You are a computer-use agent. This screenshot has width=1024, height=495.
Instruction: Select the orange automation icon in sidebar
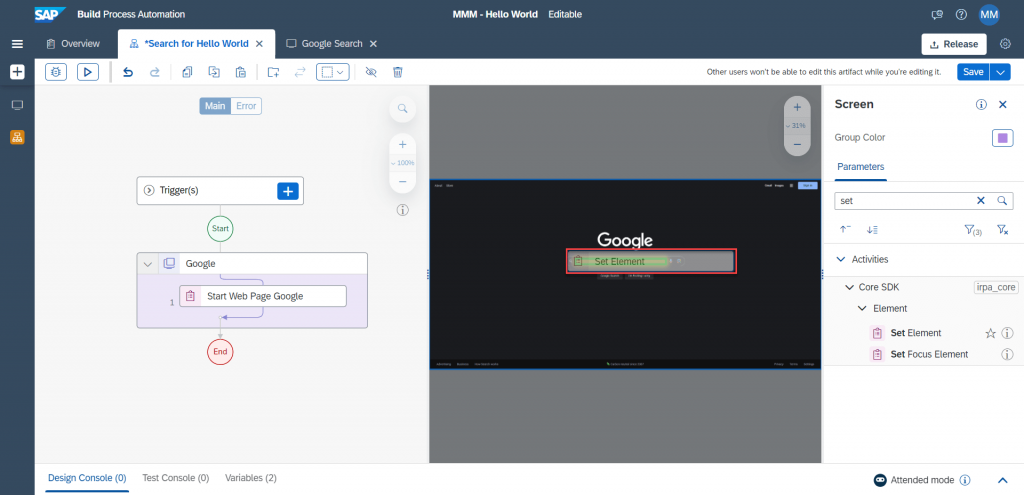click(x=18, y=137)
